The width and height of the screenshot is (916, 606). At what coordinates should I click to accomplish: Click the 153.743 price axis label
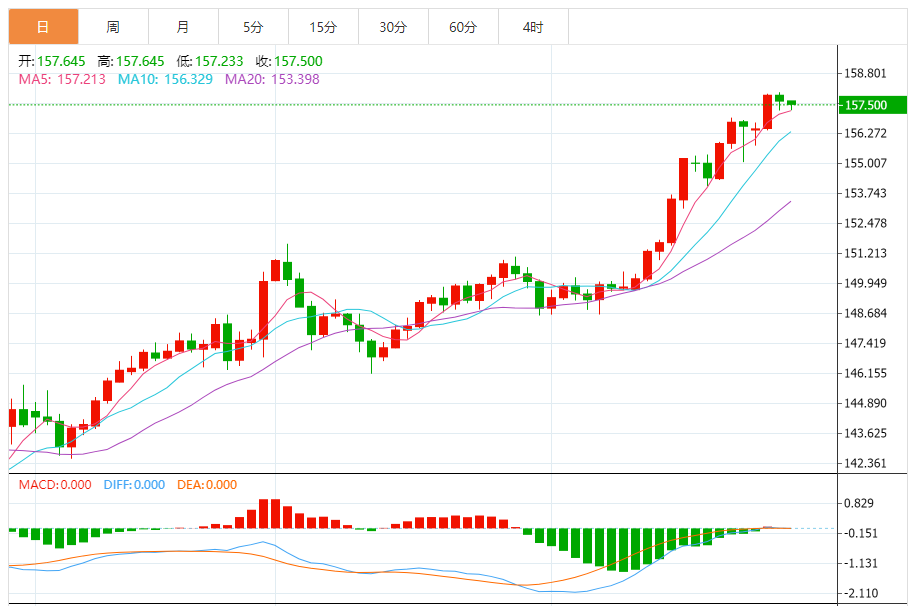pos(865,193)
